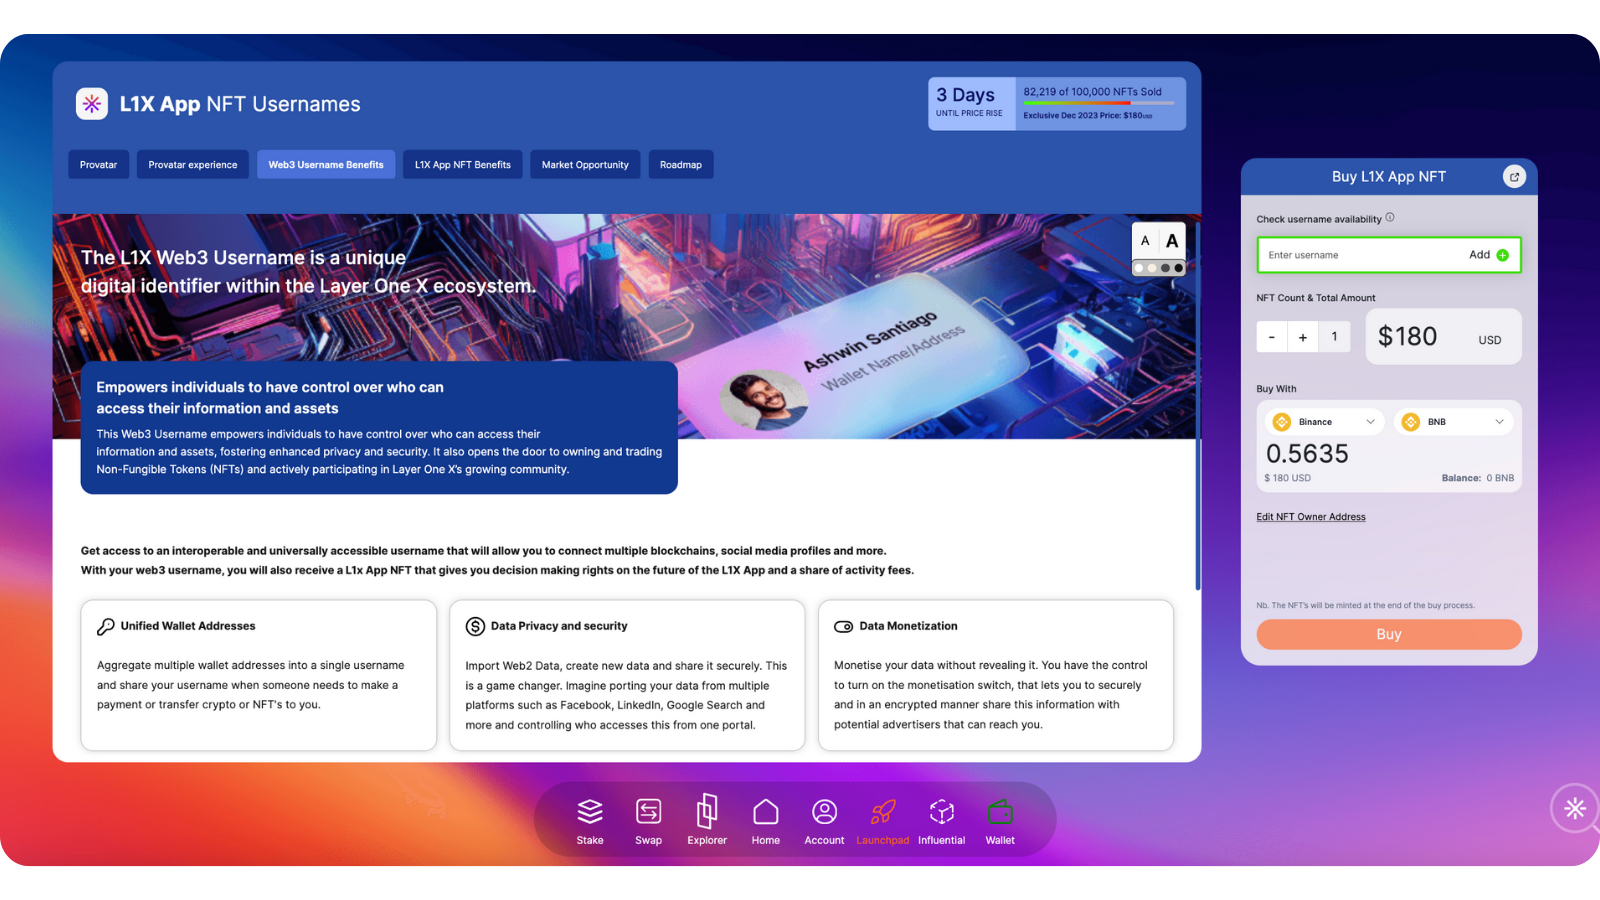Open Stake from the bottom dock
Viewport: 1600px width, 900px height.
tap(590, 821)
